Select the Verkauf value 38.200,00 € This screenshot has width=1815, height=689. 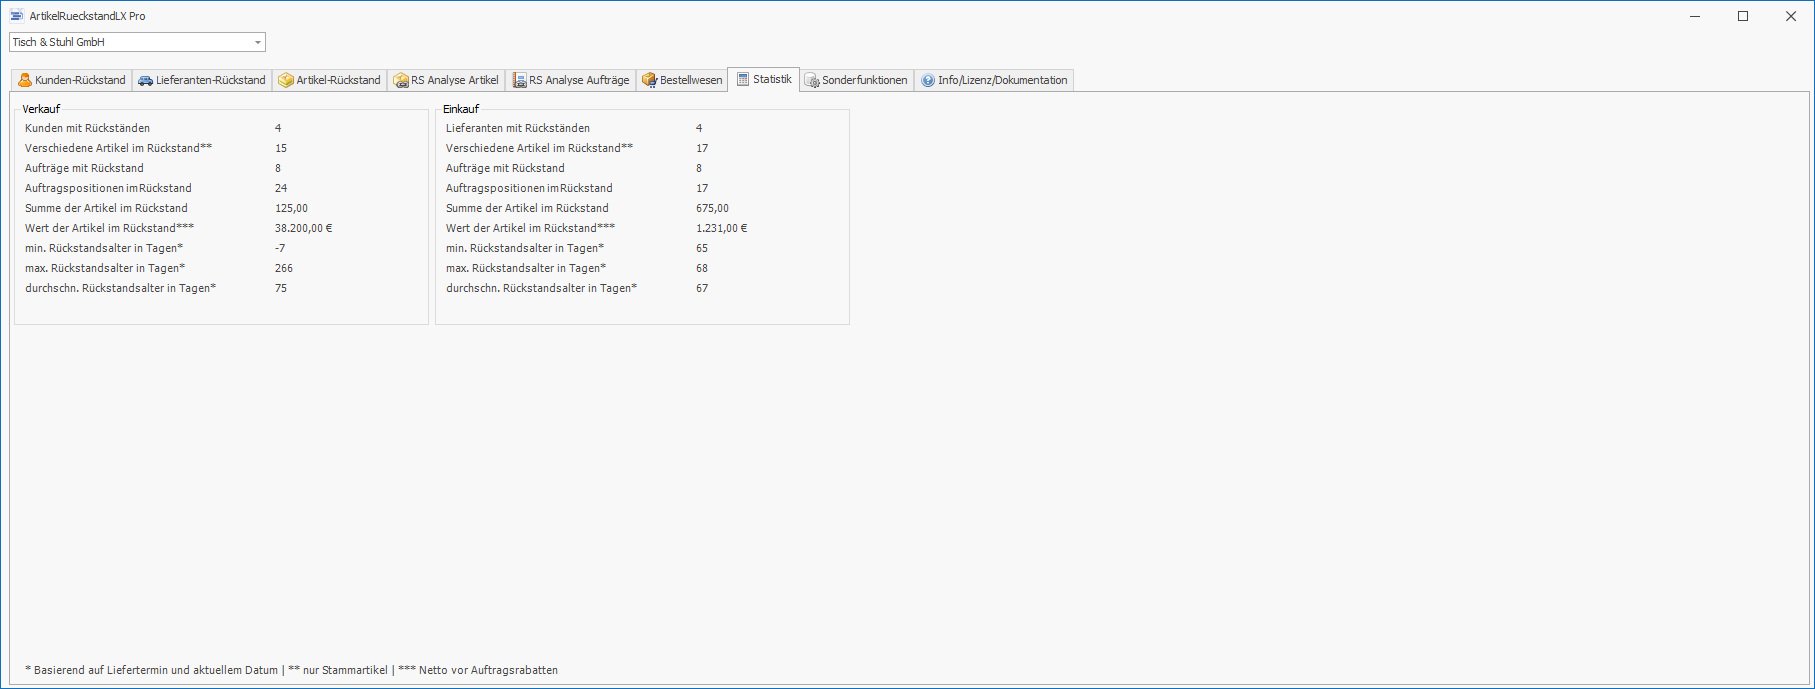303,228
